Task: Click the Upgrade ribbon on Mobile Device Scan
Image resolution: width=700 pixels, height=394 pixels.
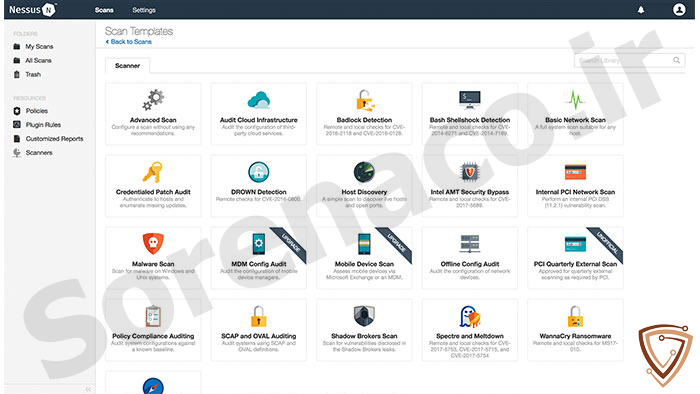Action: pos(396,244)
